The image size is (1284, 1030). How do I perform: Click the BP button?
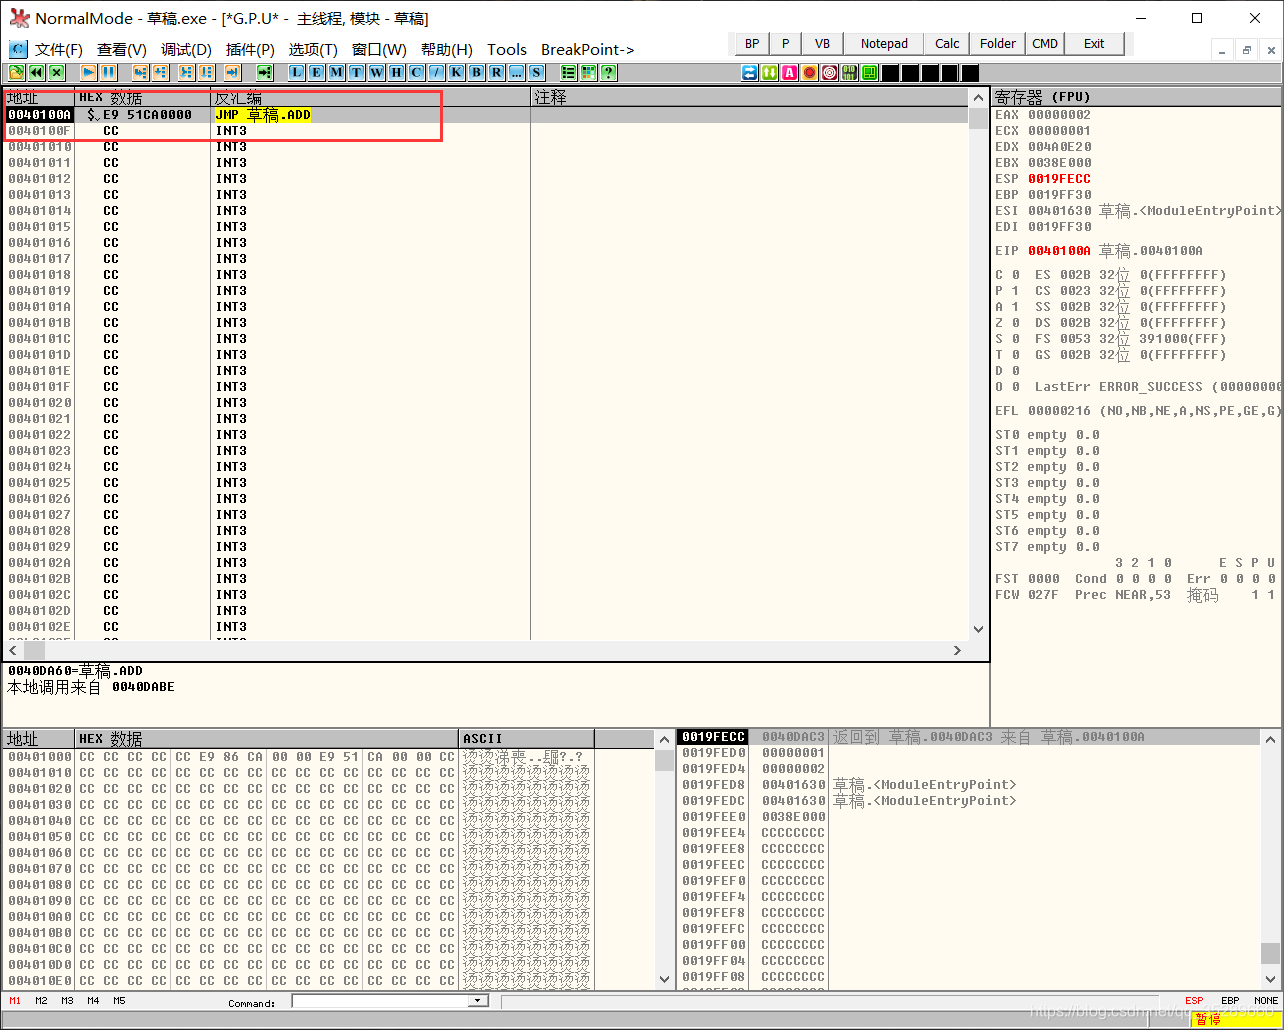tap(752, 44)
